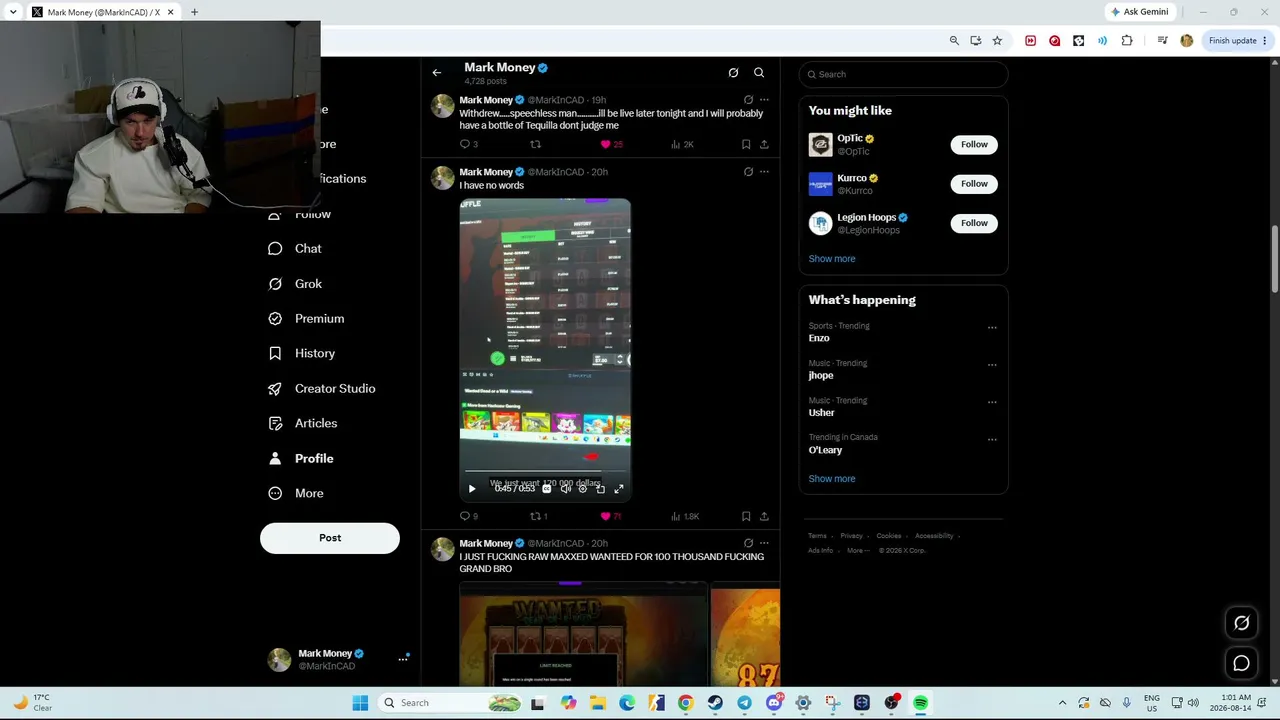Go back using the profile back arrow
The image size is (1280, 720).
tap(437, 73)
